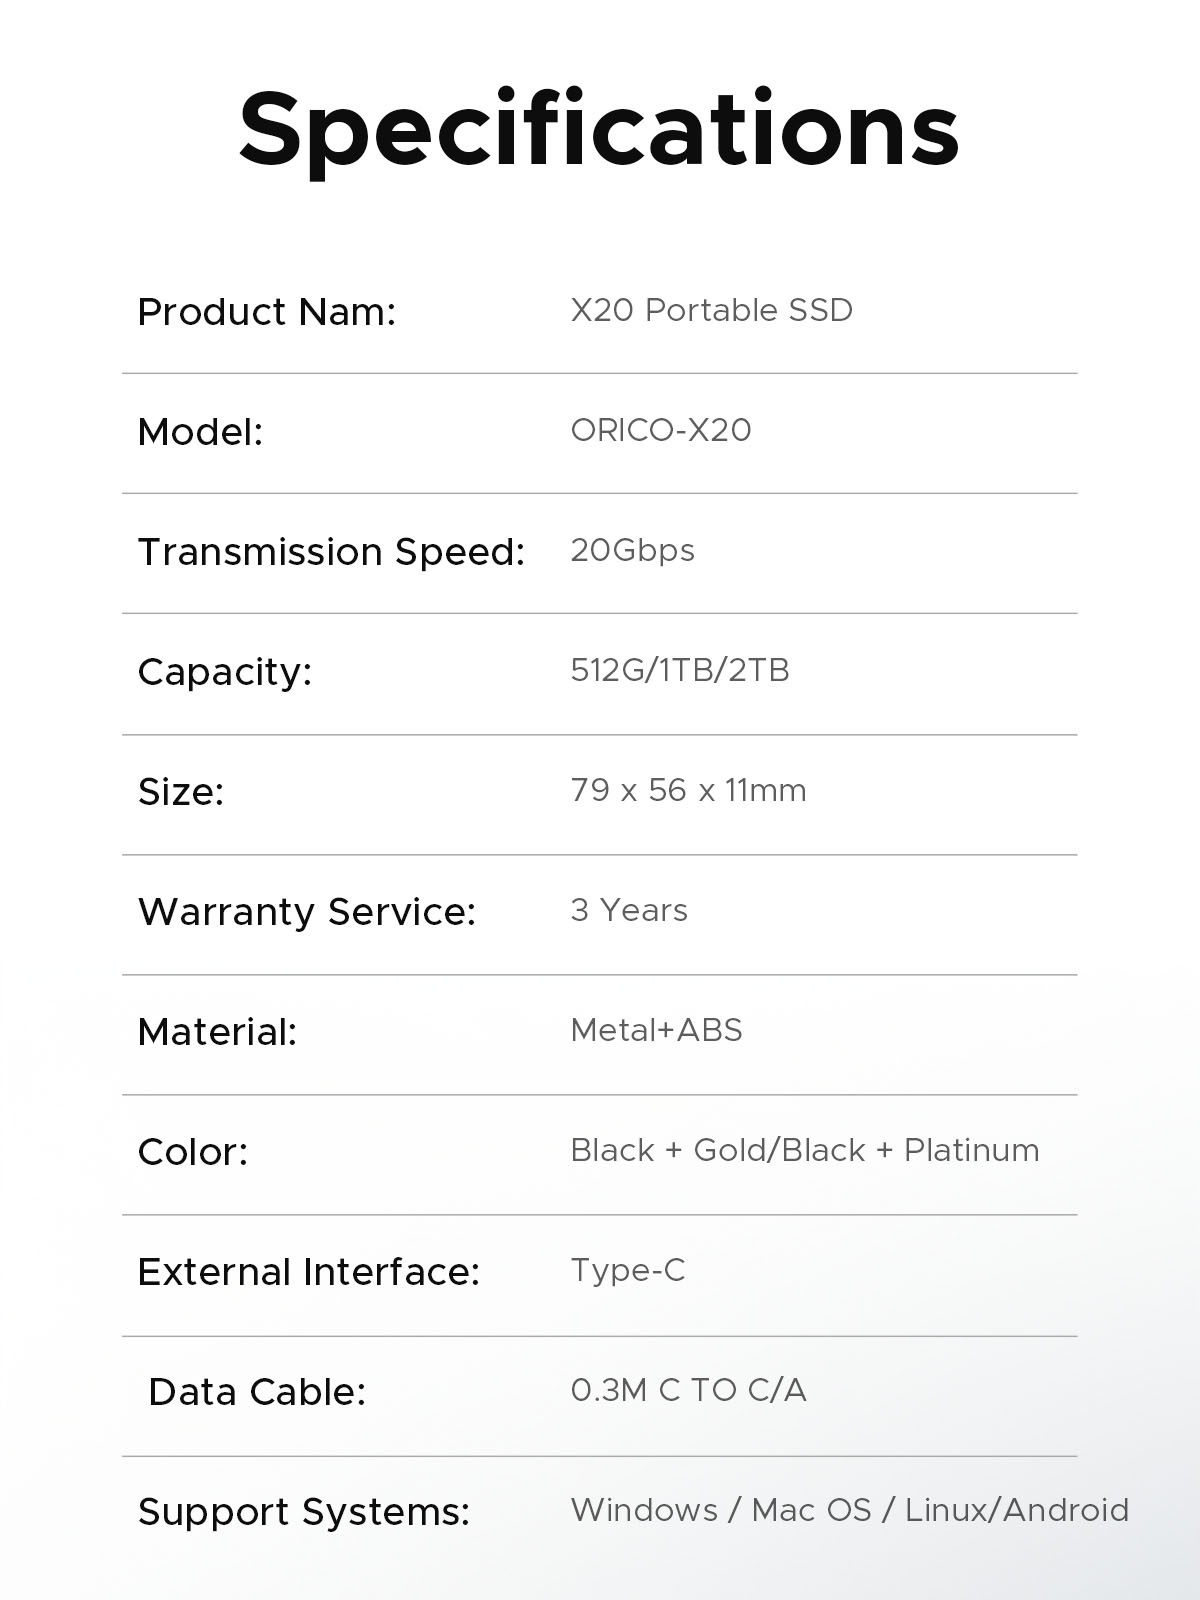The height and width of the screenshot is (1600, 1200).
Task: Click the Material label
Action: click(217, 1032)
